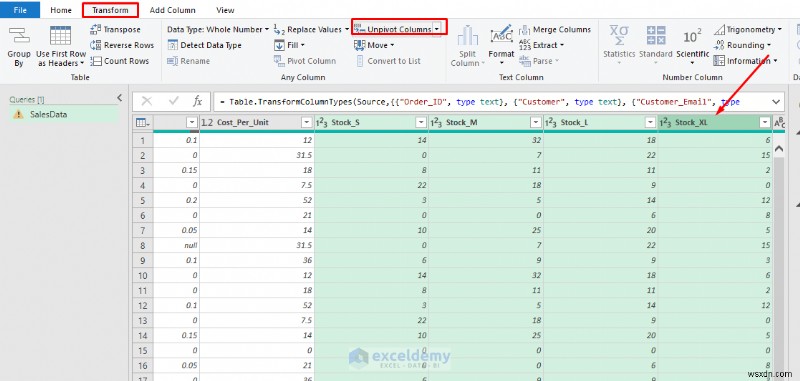Select the Cost_Per_Unit column header

tap(257, 122)
